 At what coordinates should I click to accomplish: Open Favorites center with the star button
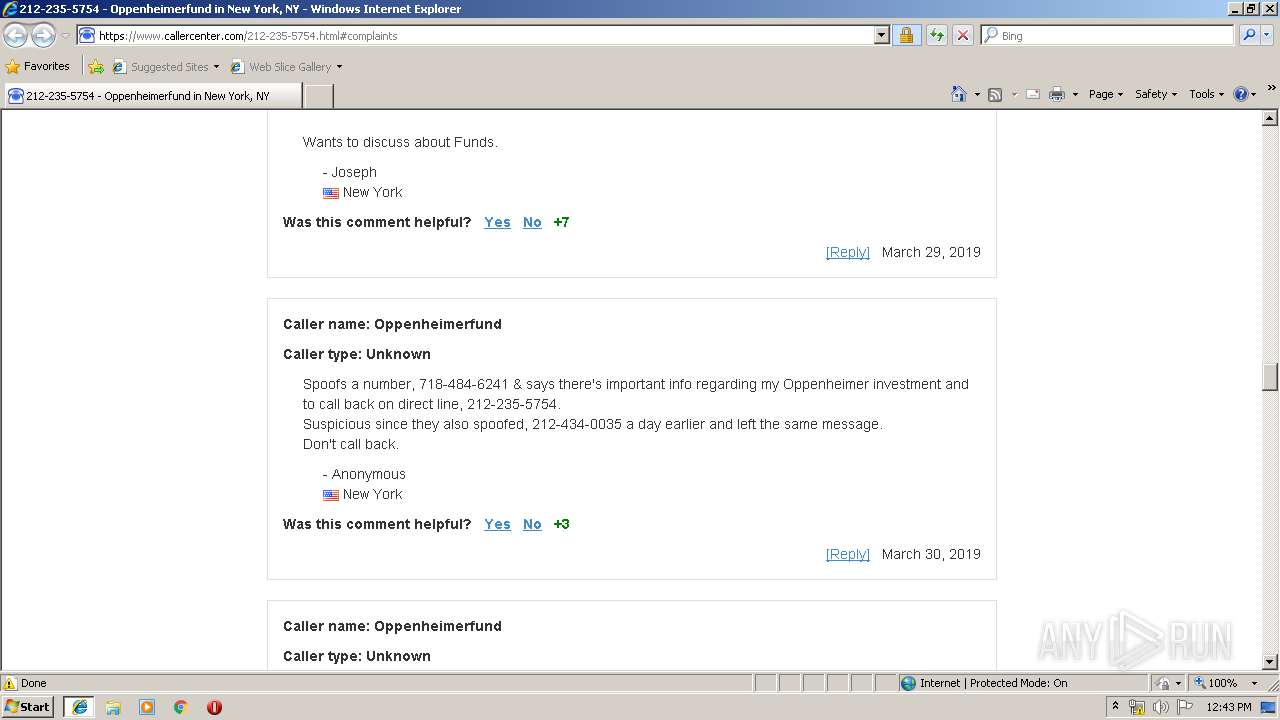(x=38, y=66)
